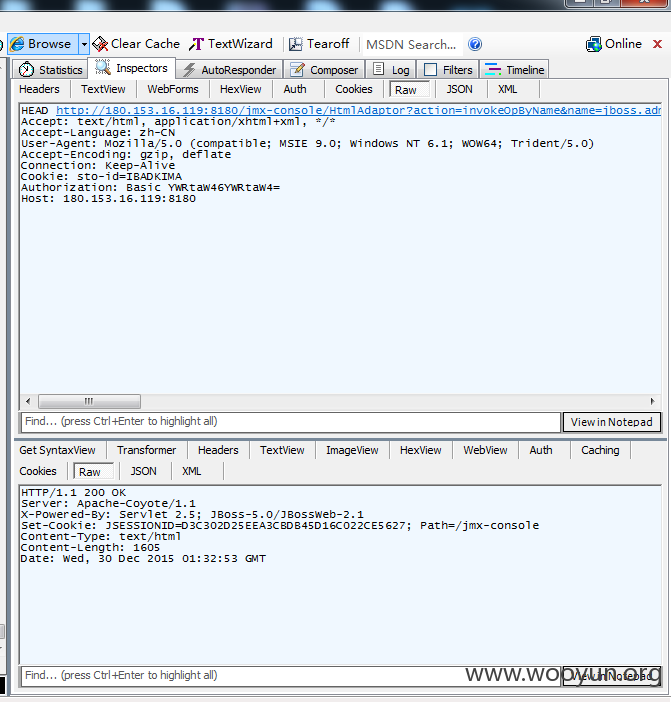This screenshot has height=702, width=671.
Task: Click the TextWizard T icon
Action: (196, 44)
